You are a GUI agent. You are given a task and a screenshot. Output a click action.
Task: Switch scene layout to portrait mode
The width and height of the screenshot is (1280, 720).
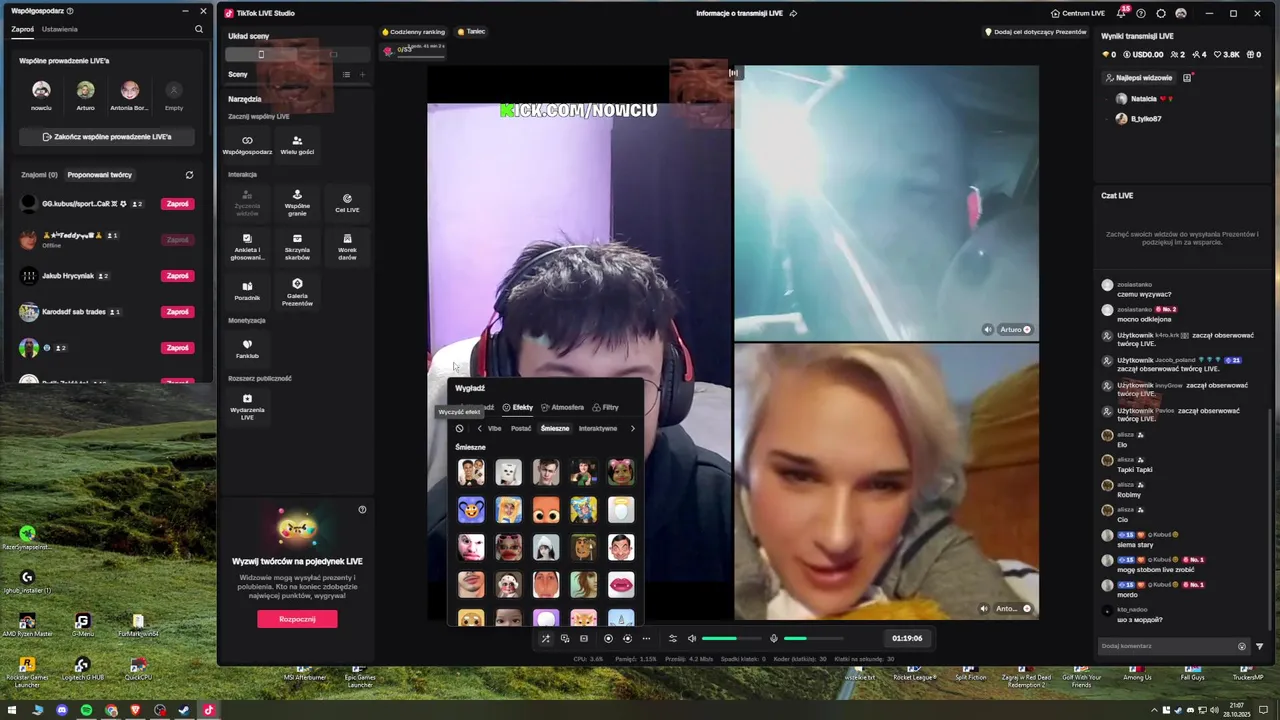tap(261, 54)
